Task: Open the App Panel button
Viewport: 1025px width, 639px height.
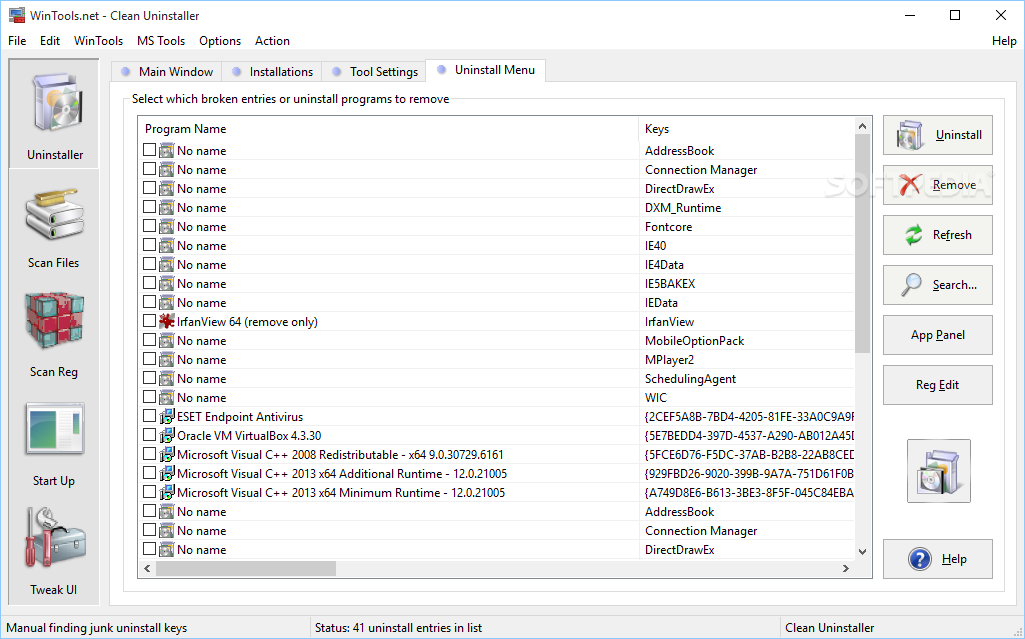Action: pyautogui.click(x=937, y=335)
